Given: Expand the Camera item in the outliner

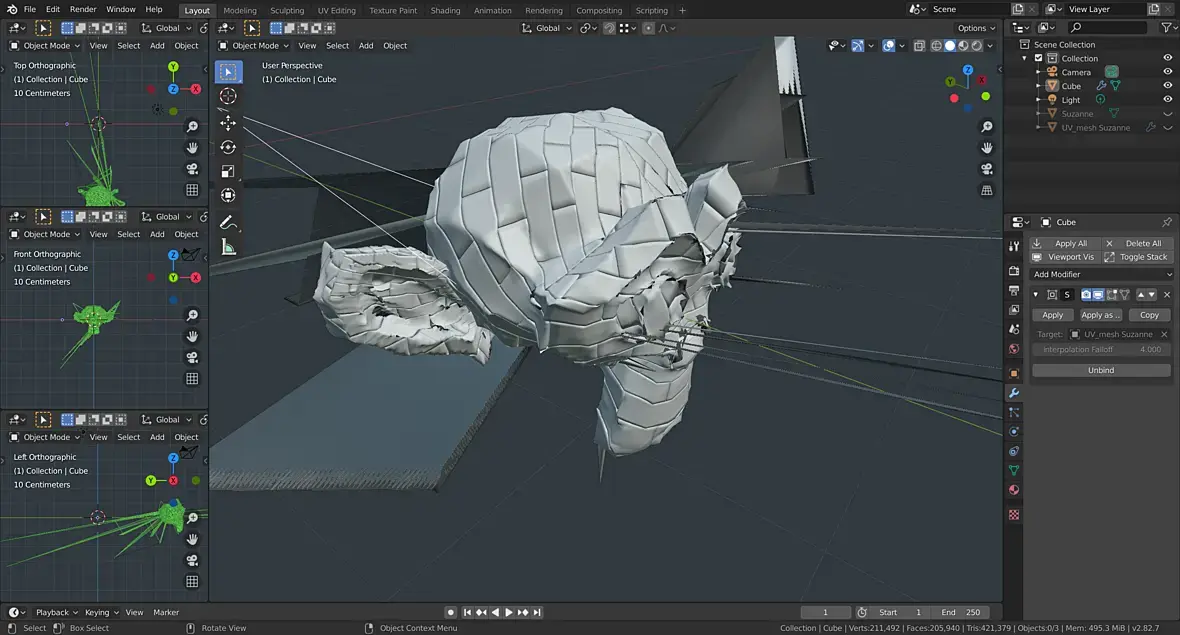Looking at the screenshot, I should tap(1039, 72).
